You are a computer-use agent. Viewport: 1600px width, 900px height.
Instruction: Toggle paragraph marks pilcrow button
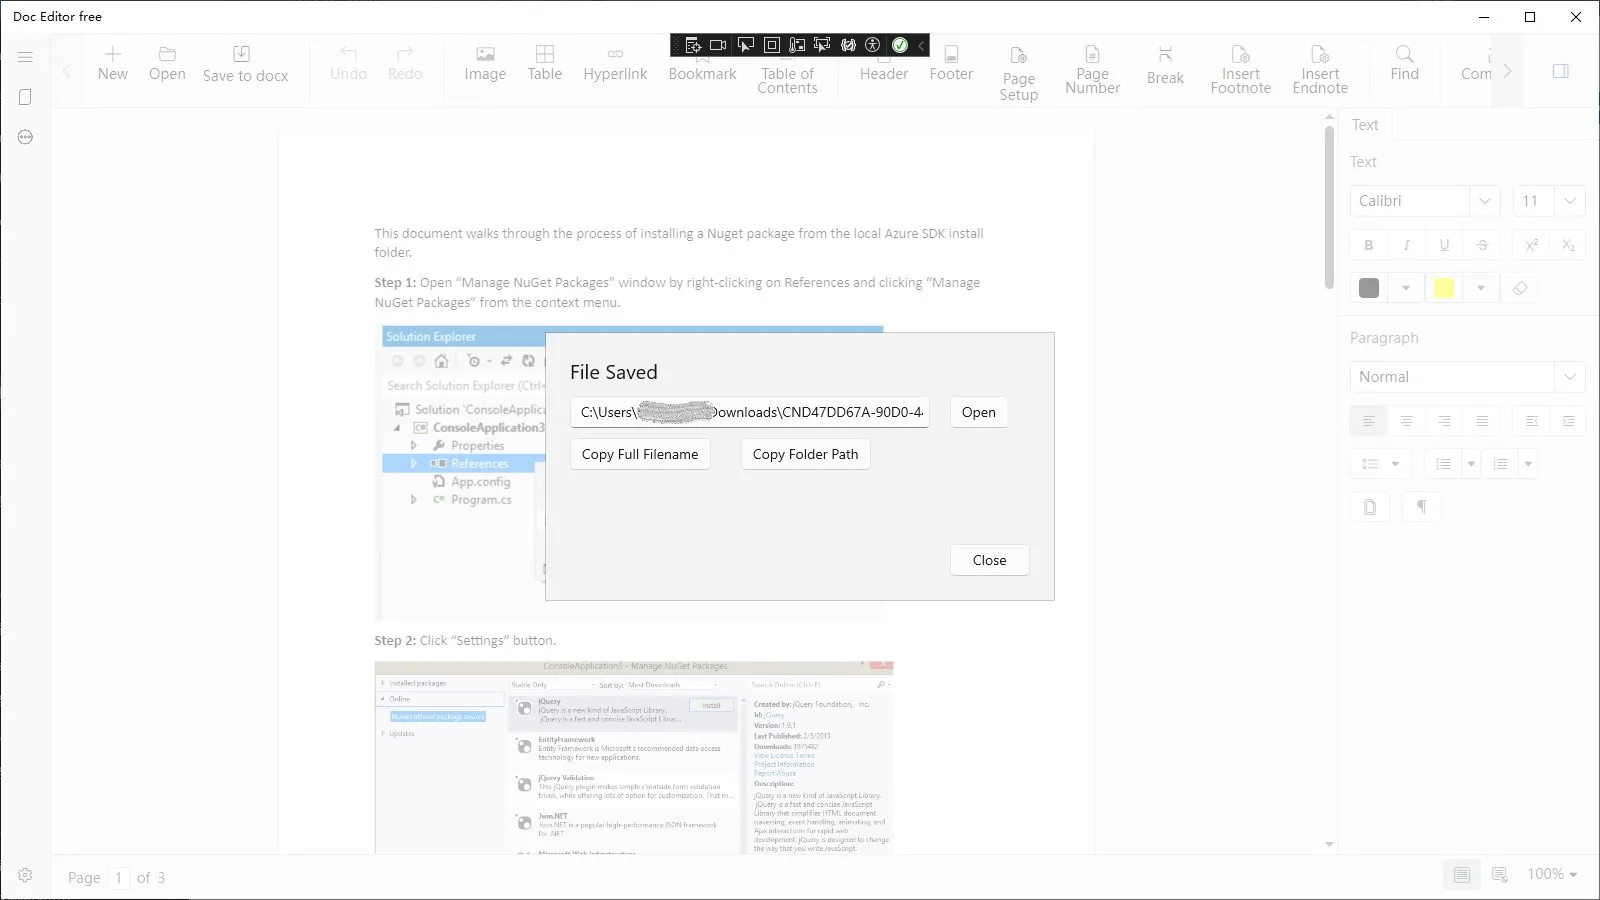point(1421,507)
